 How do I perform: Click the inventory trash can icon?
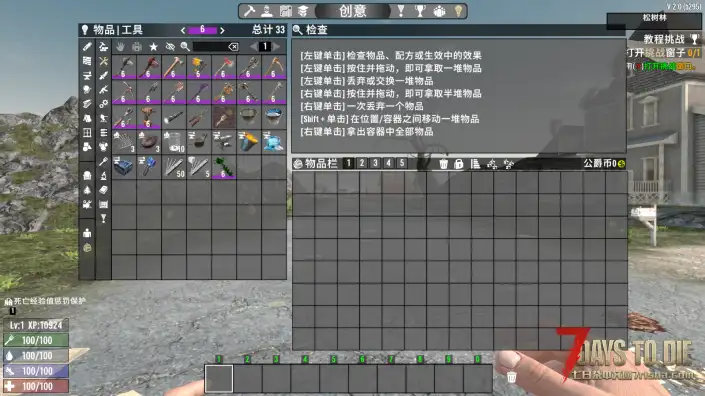[443, 164]
